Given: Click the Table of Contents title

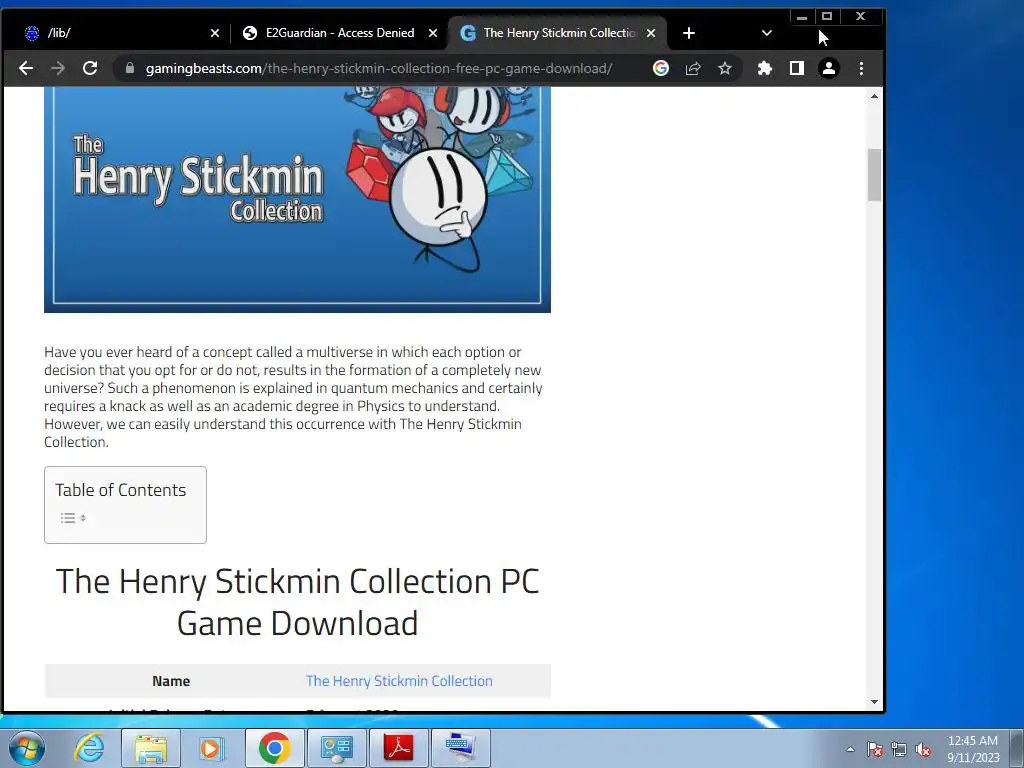Looking at the screenshot, I should coord(121,490).
